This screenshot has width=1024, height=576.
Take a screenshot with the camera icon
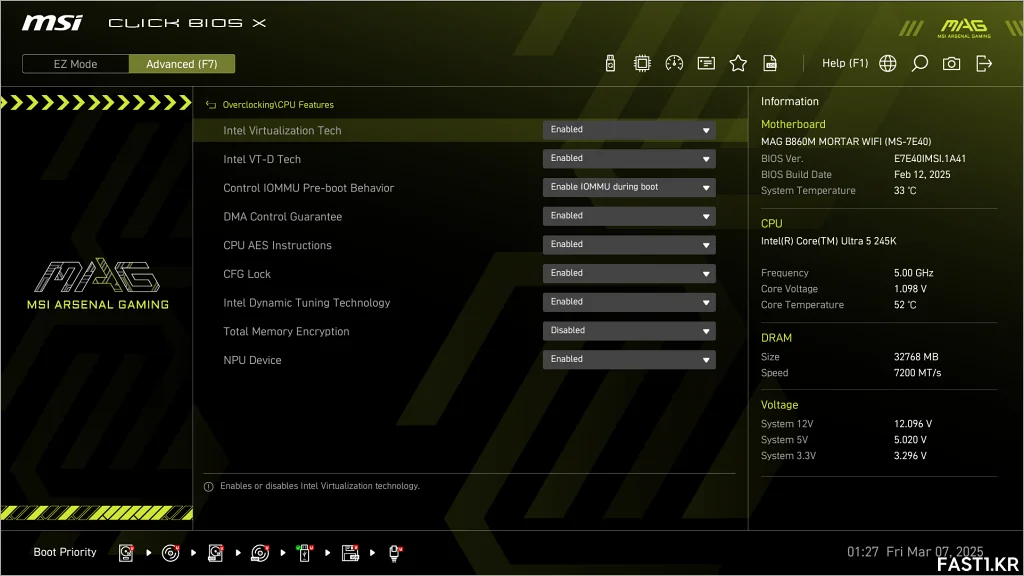click(952, 63)
